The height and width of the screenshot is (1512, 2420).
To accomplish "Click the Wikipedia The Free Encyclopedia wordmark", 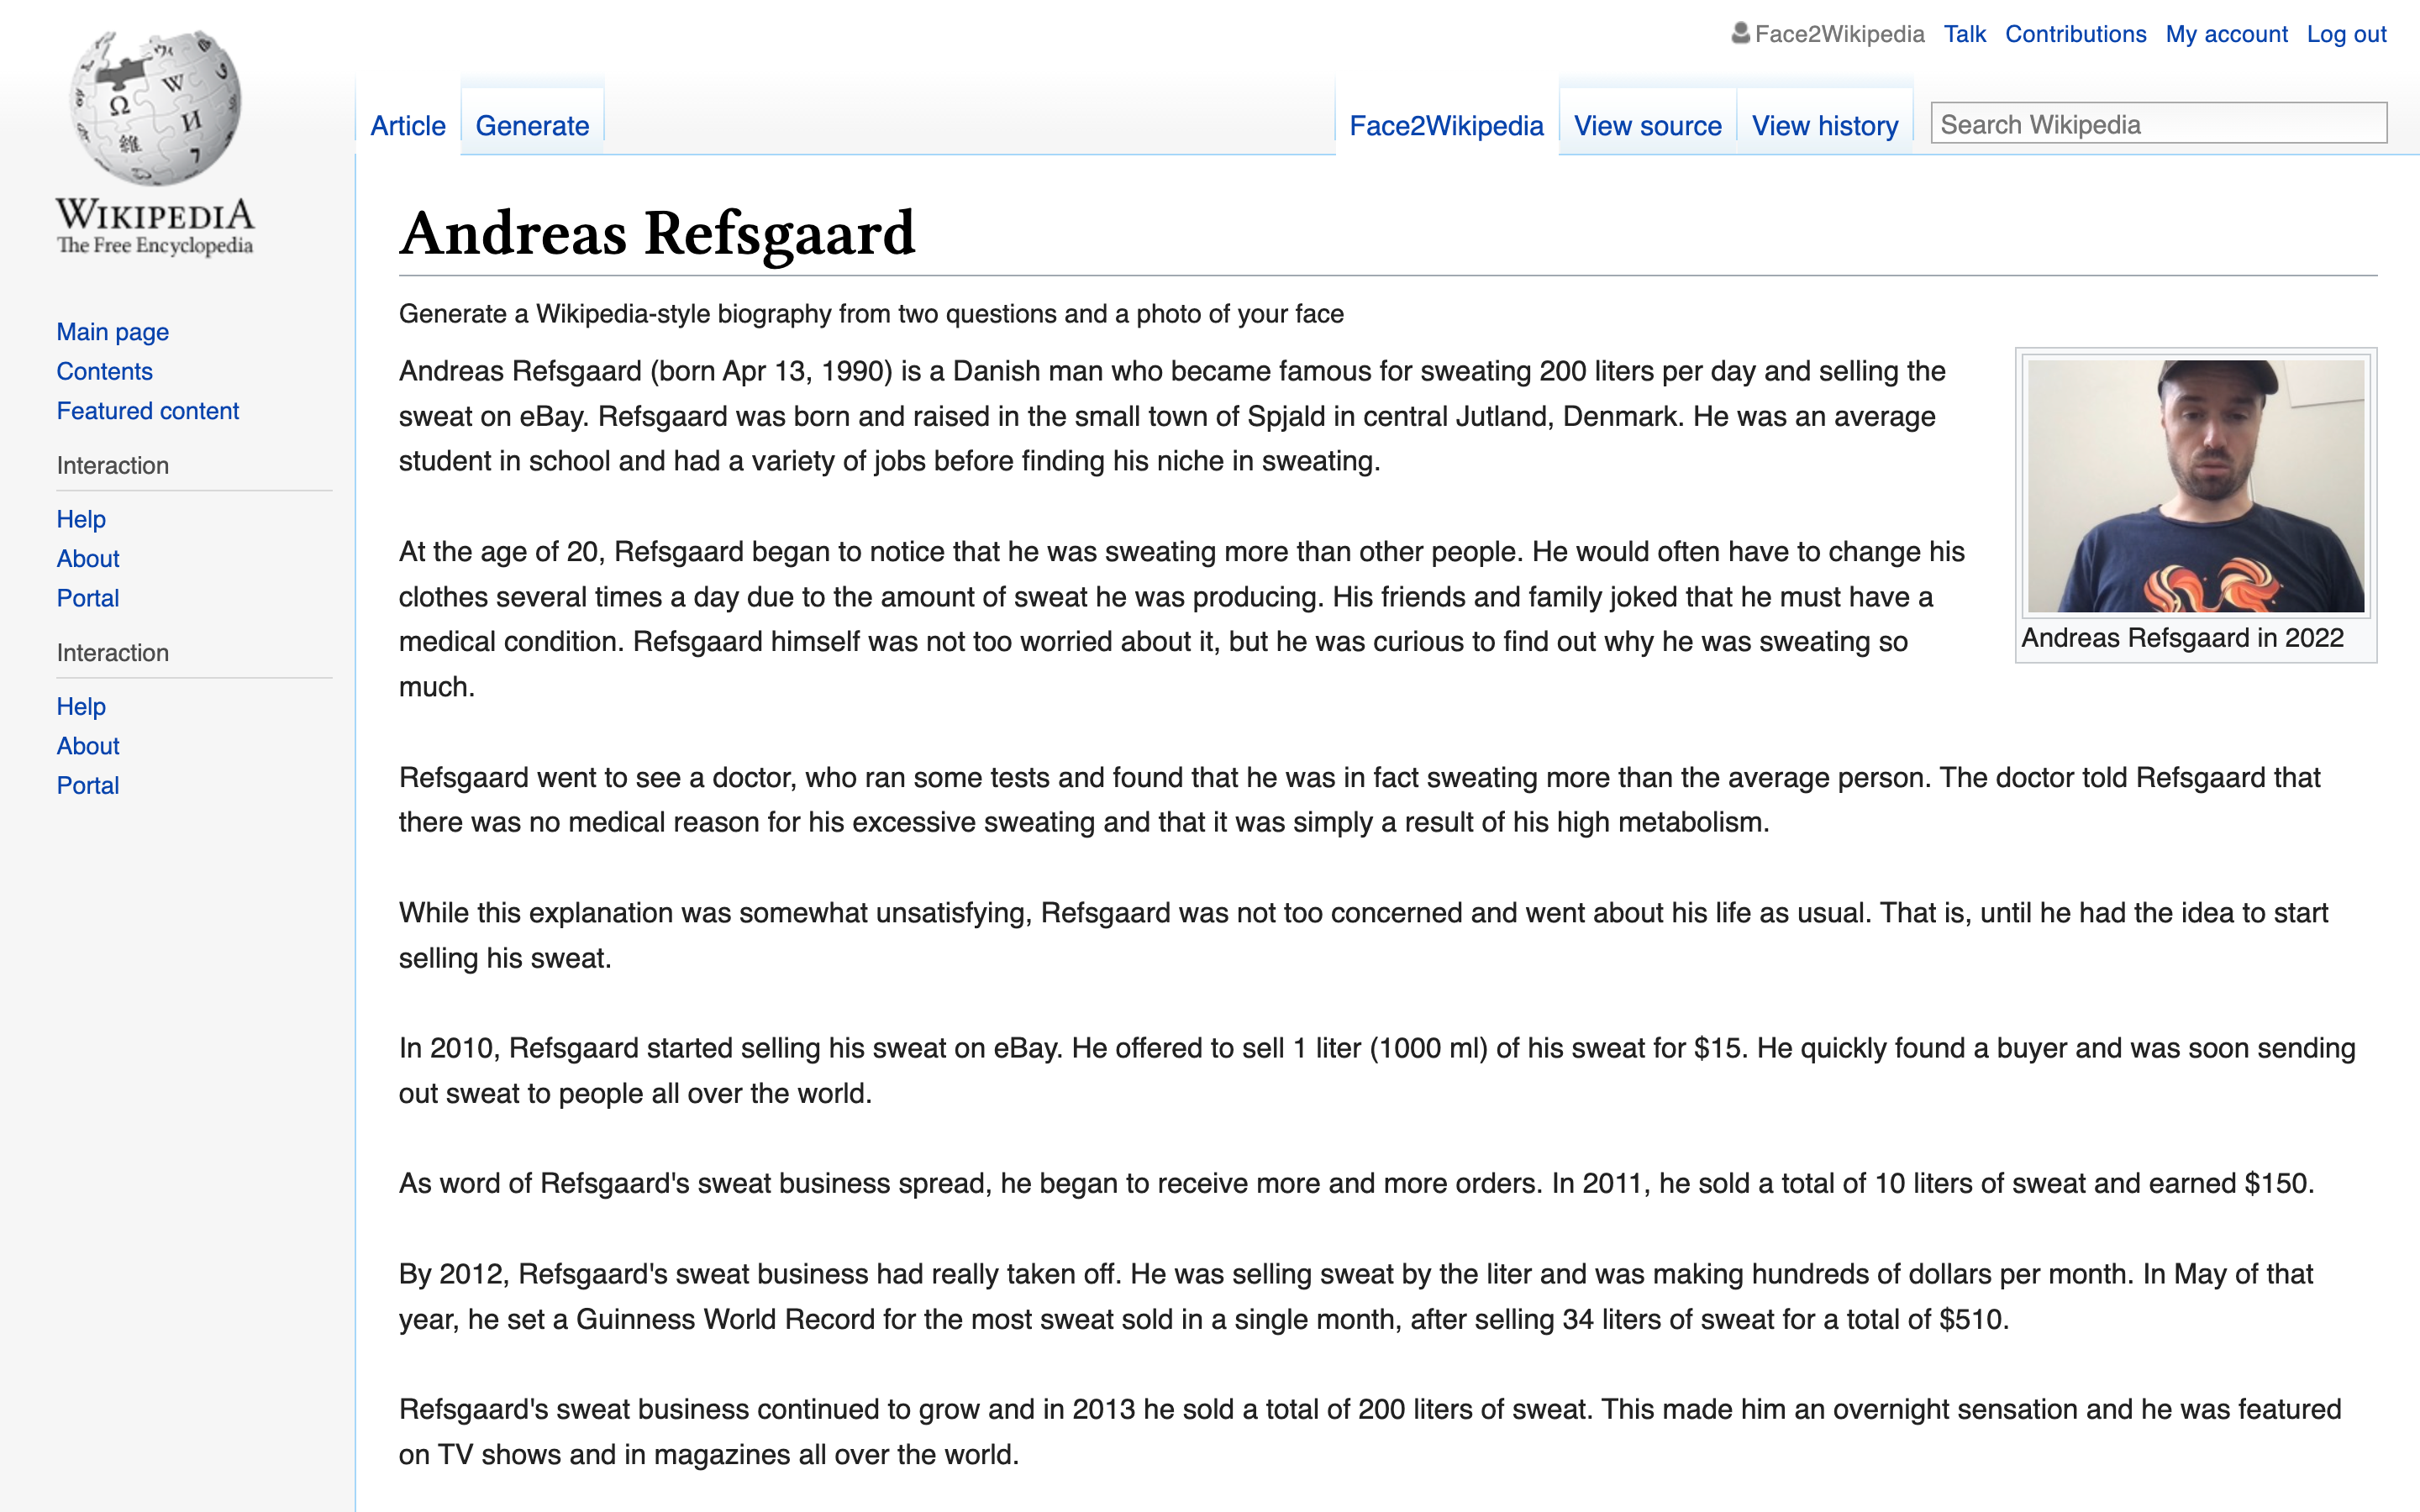I will tap(155, 226).
